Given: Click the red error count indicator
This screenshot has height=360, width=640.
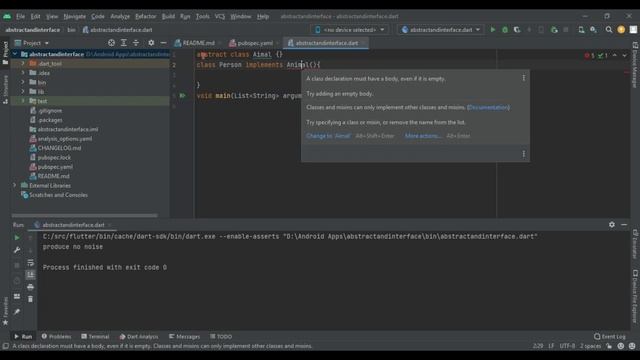Looking at the screenshot, I should [x=589, y=56].
